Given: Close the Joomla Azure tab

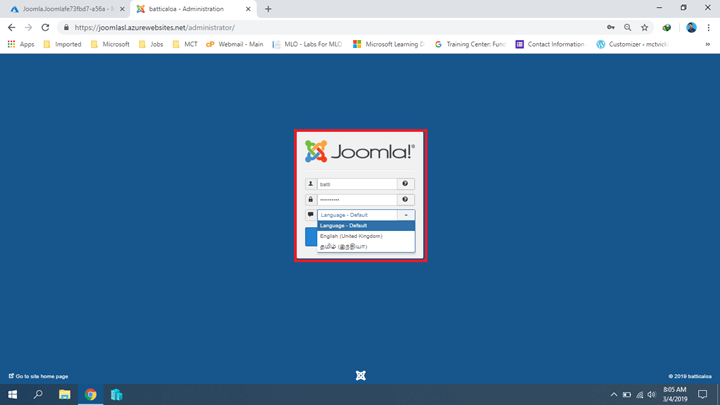Looking at the screenshot, I should pos(122,9).
